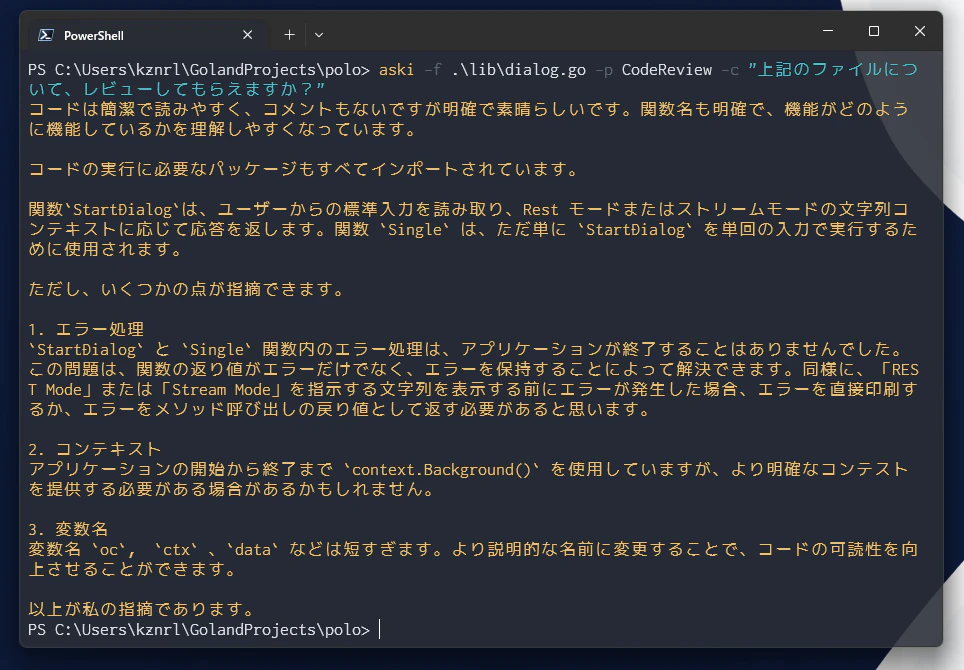This screenshot has height=670, width=964.
Task: Click the '1. エラー処理' heading line
Action: click(x=86, y=329)
